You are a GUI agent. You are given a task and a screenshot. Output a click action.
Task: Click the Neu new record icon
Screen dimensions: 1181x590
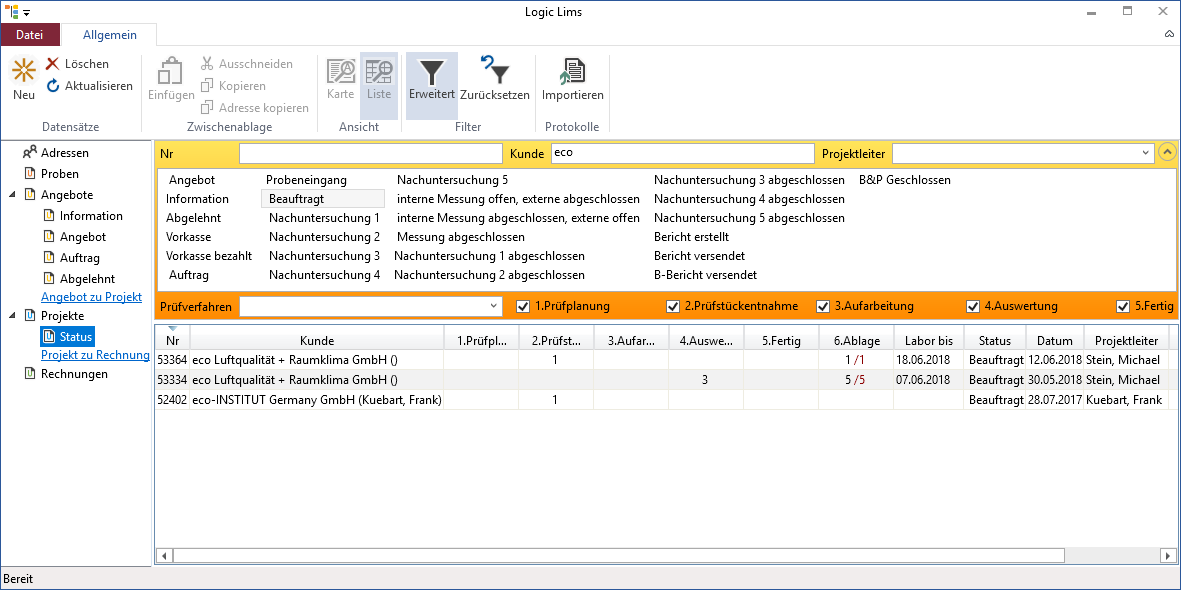coord(24,70)
